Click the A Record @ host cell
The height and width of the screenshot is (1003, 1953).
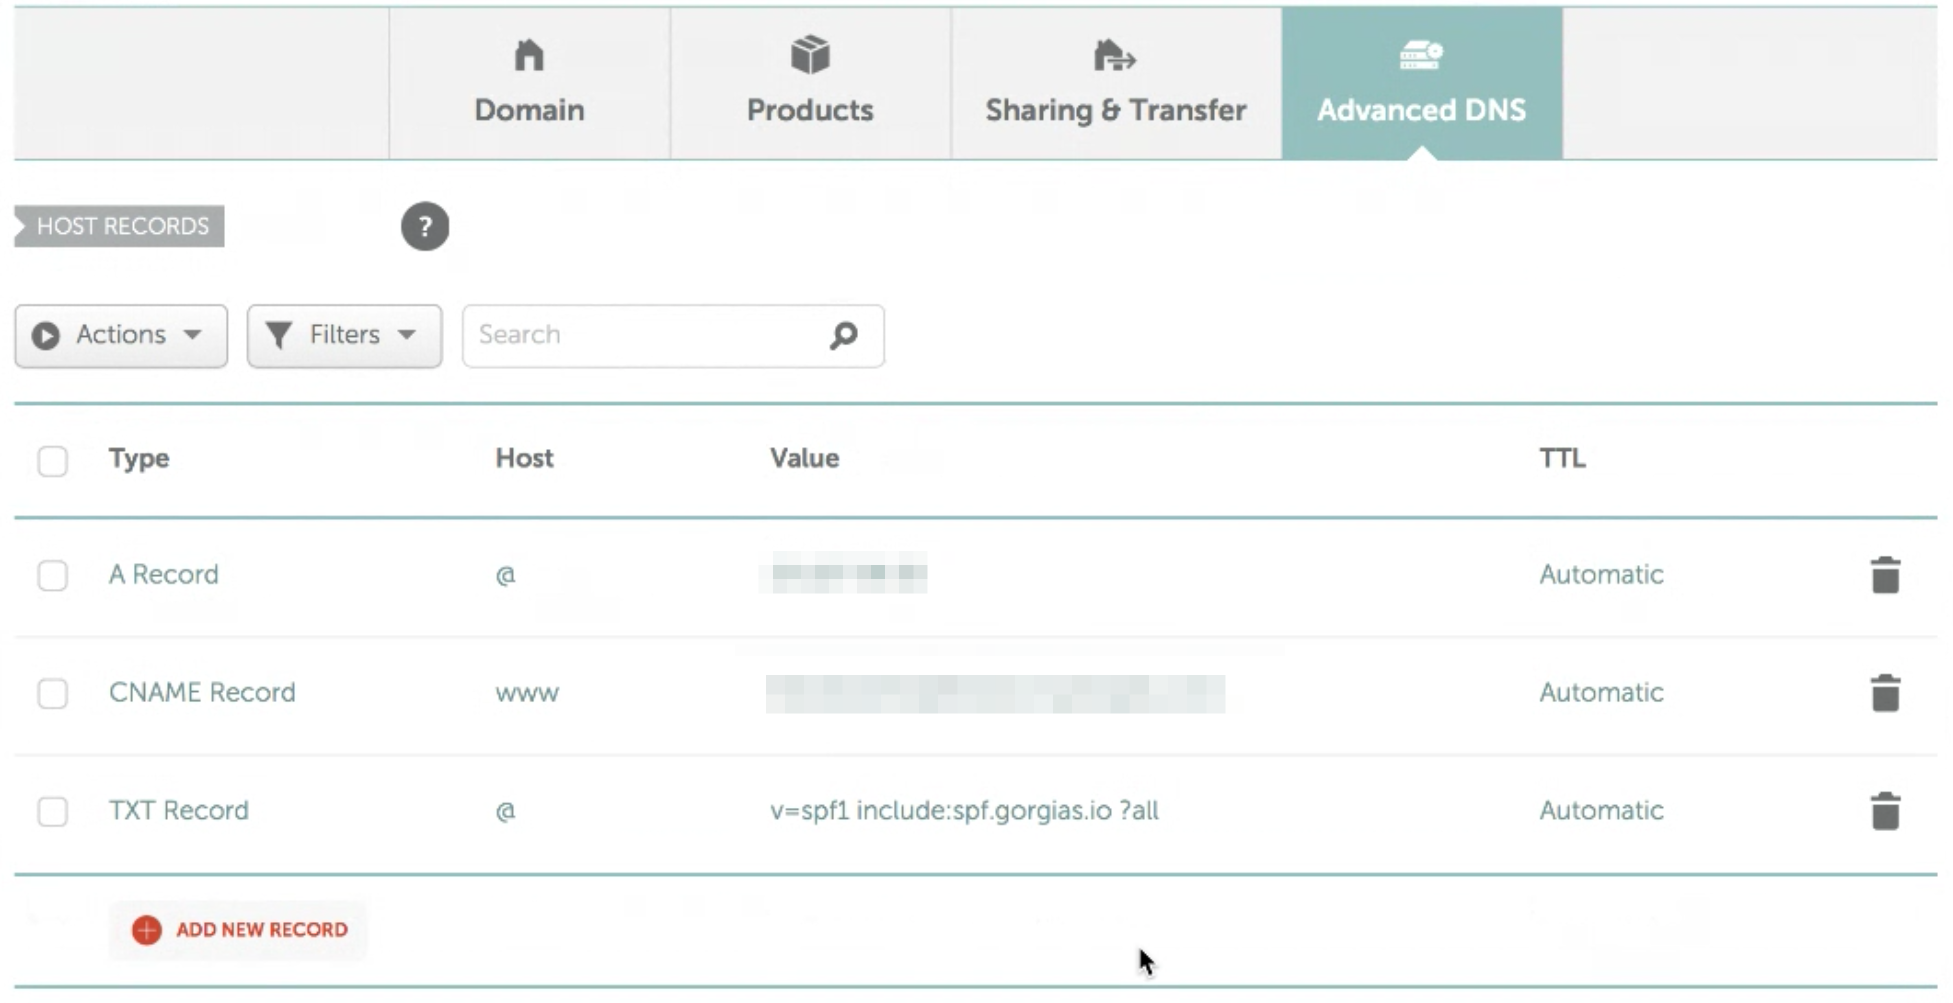tap(506, 575)
